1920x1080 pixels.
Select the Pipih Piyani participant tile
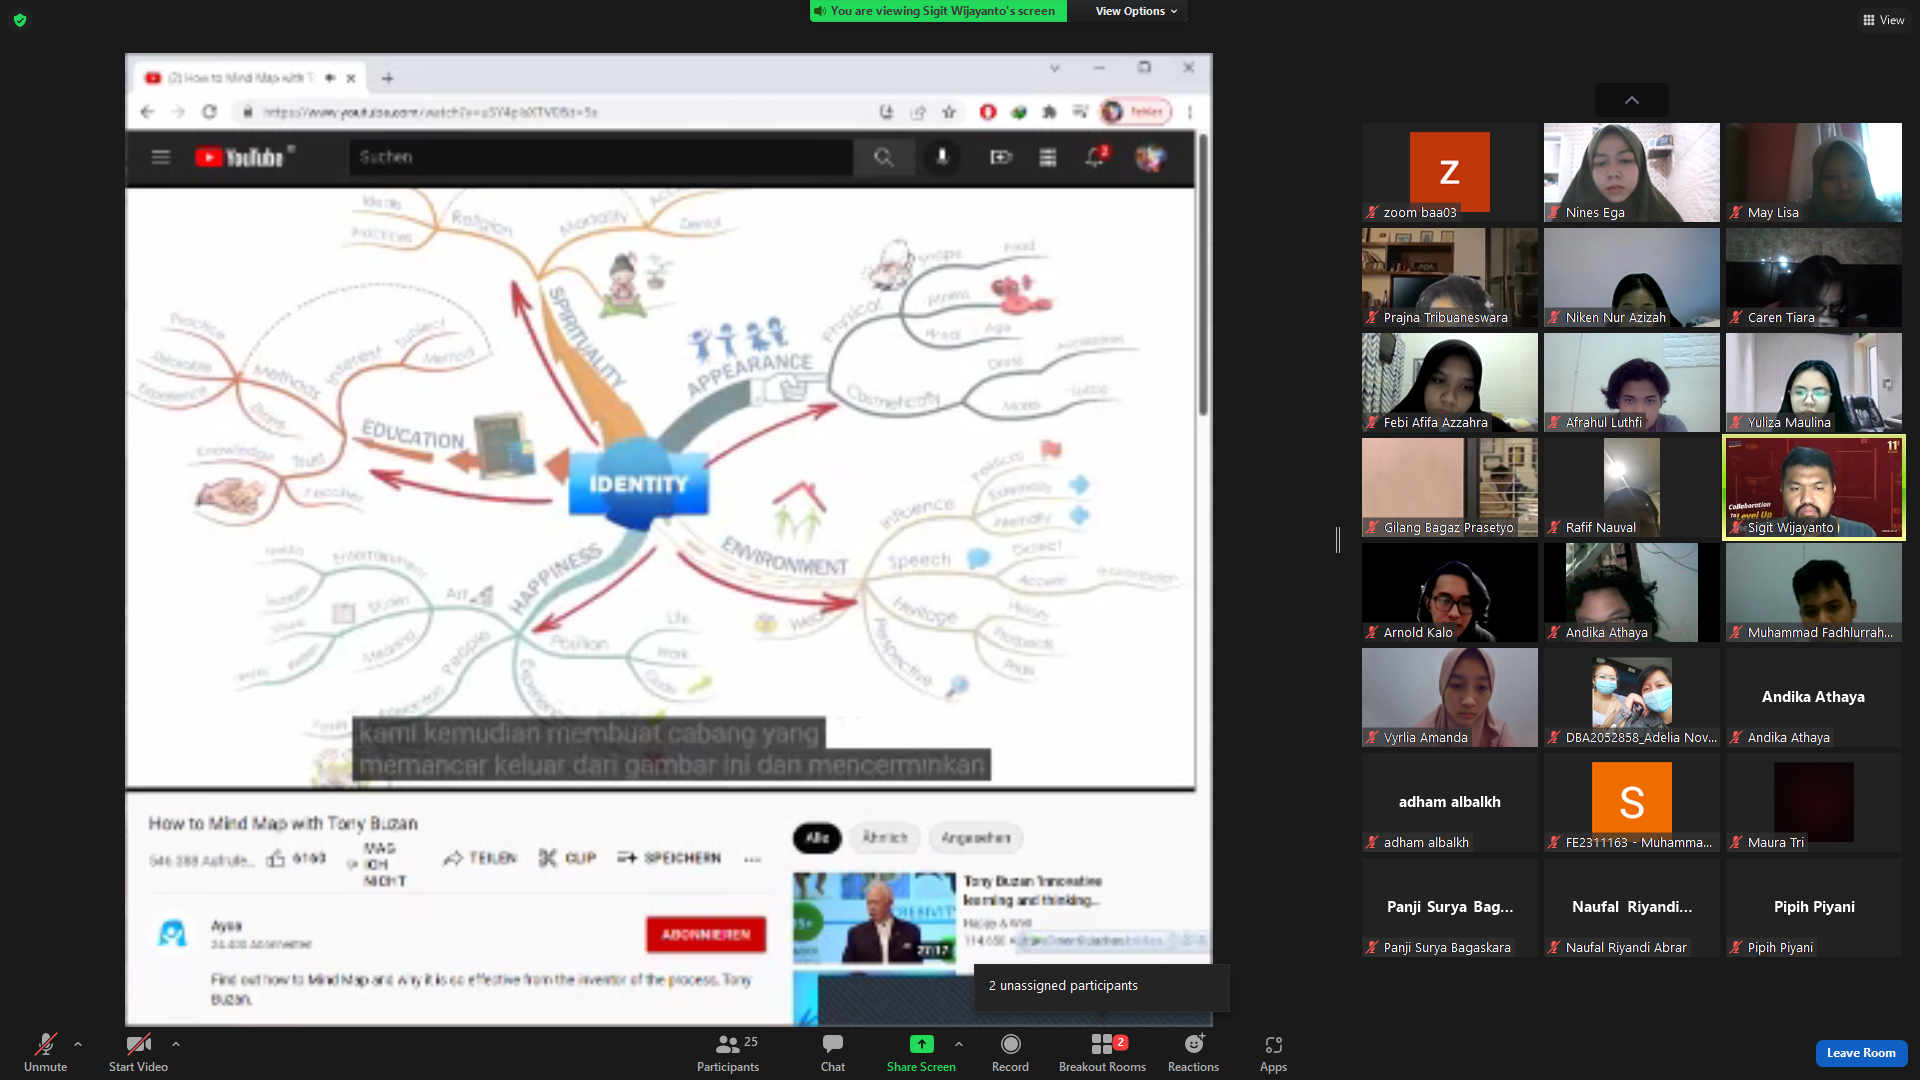[x=1814, y=907]
